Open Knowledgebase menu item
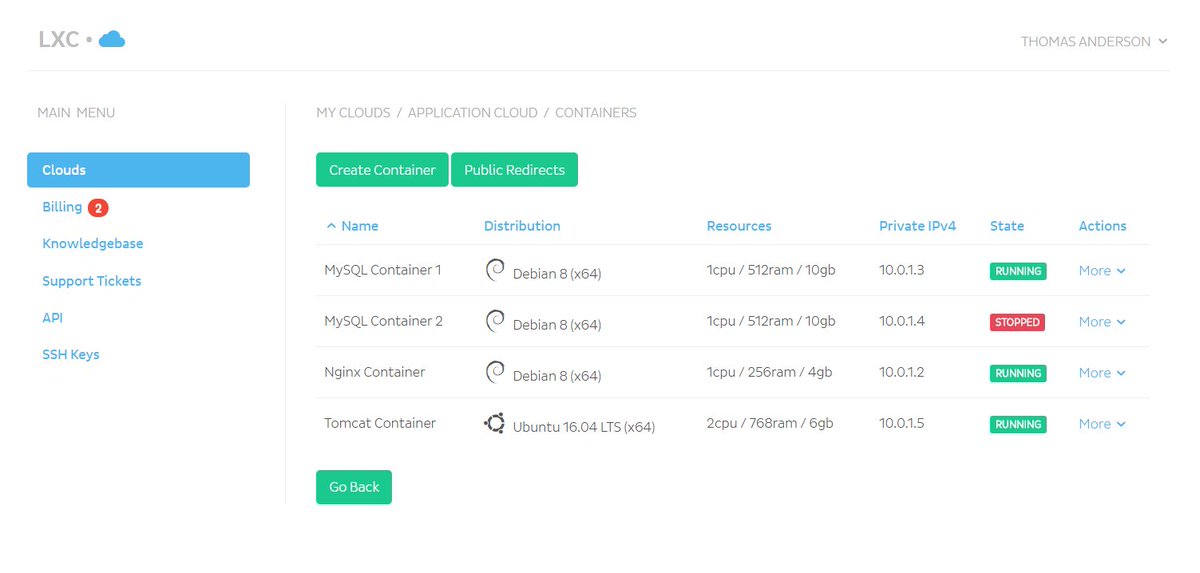Screen dimensions: 1200x573 pyautogui.click(x=92, y=244)
